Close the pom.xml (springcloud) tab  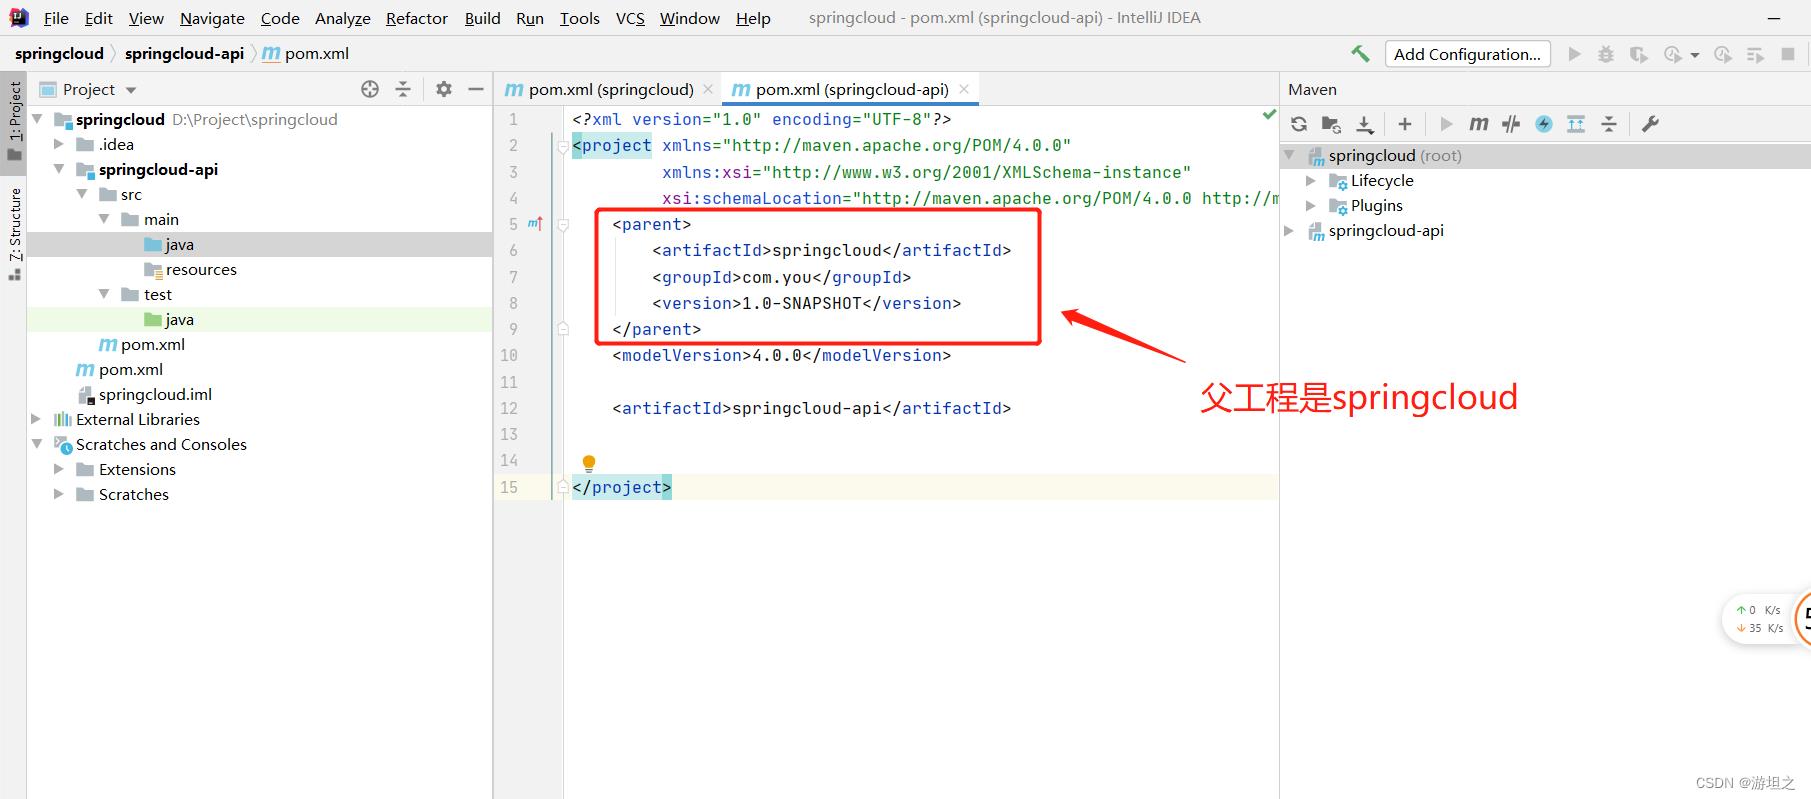coord(708,89)
